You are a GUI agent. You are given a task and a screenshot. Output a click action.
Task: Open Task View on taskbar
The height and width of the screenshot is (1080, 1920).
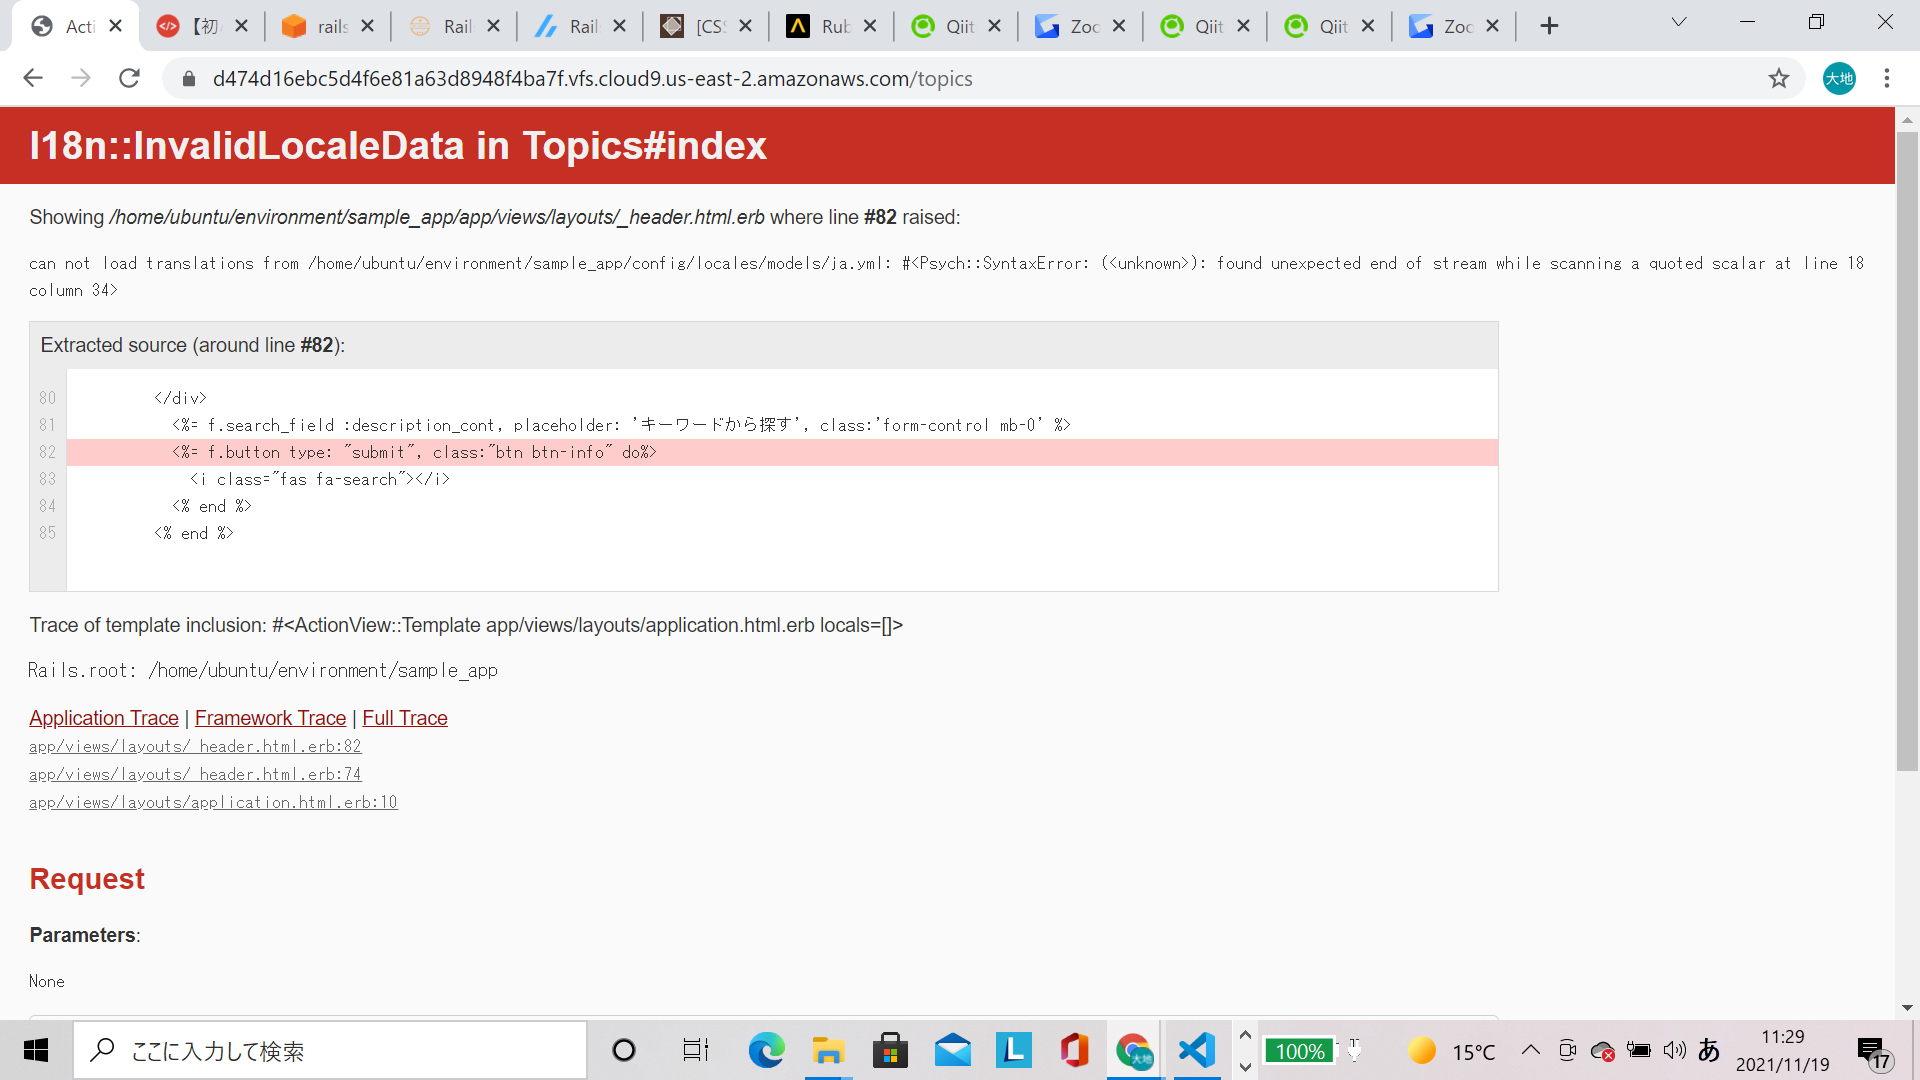click(x=696, y=1050)
